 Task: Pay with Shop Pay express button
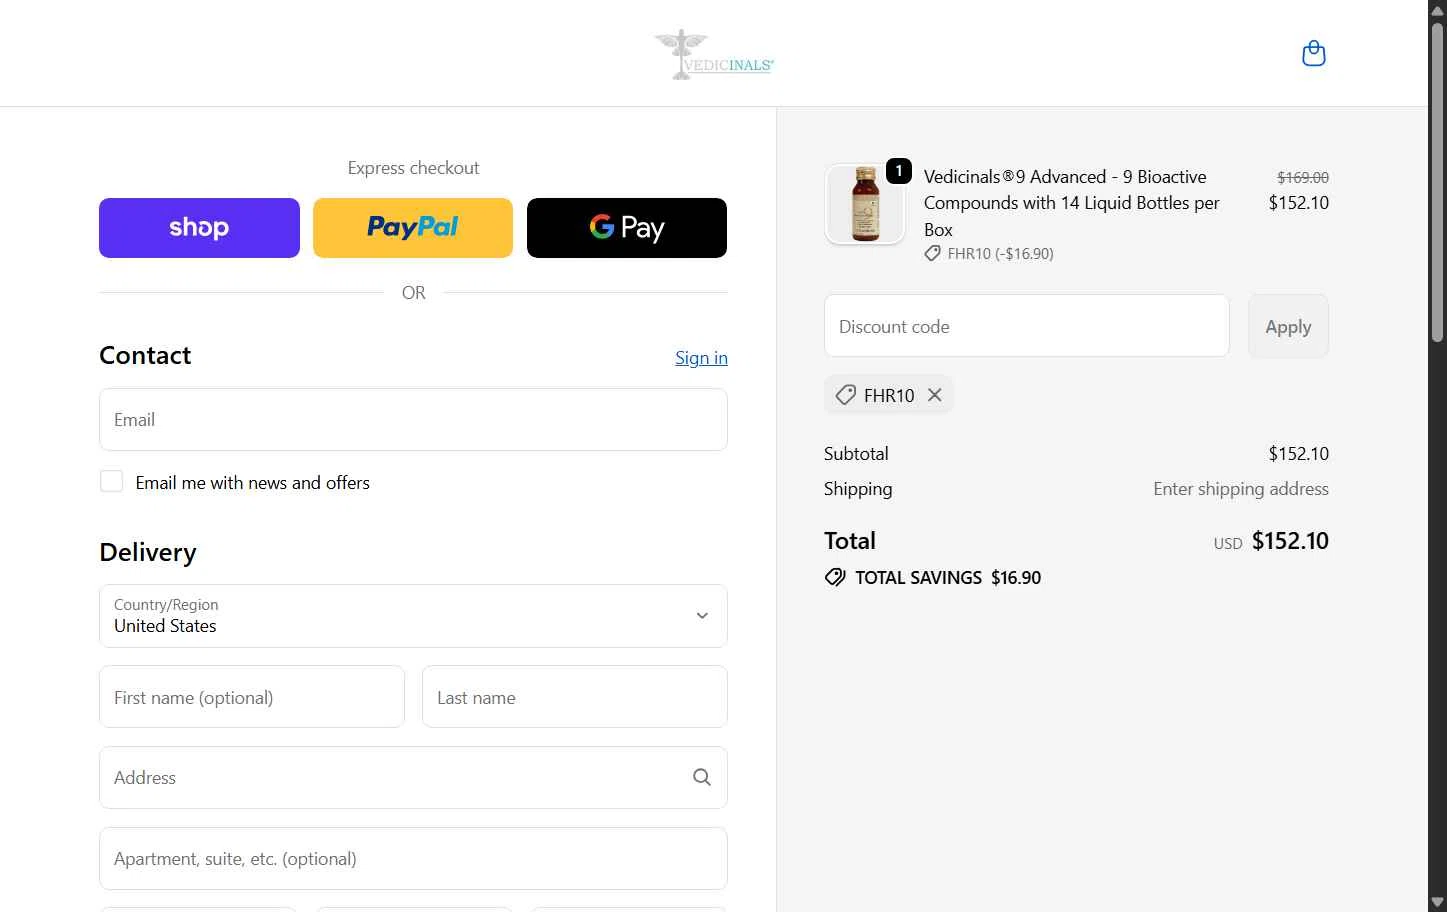click(199, 228)
